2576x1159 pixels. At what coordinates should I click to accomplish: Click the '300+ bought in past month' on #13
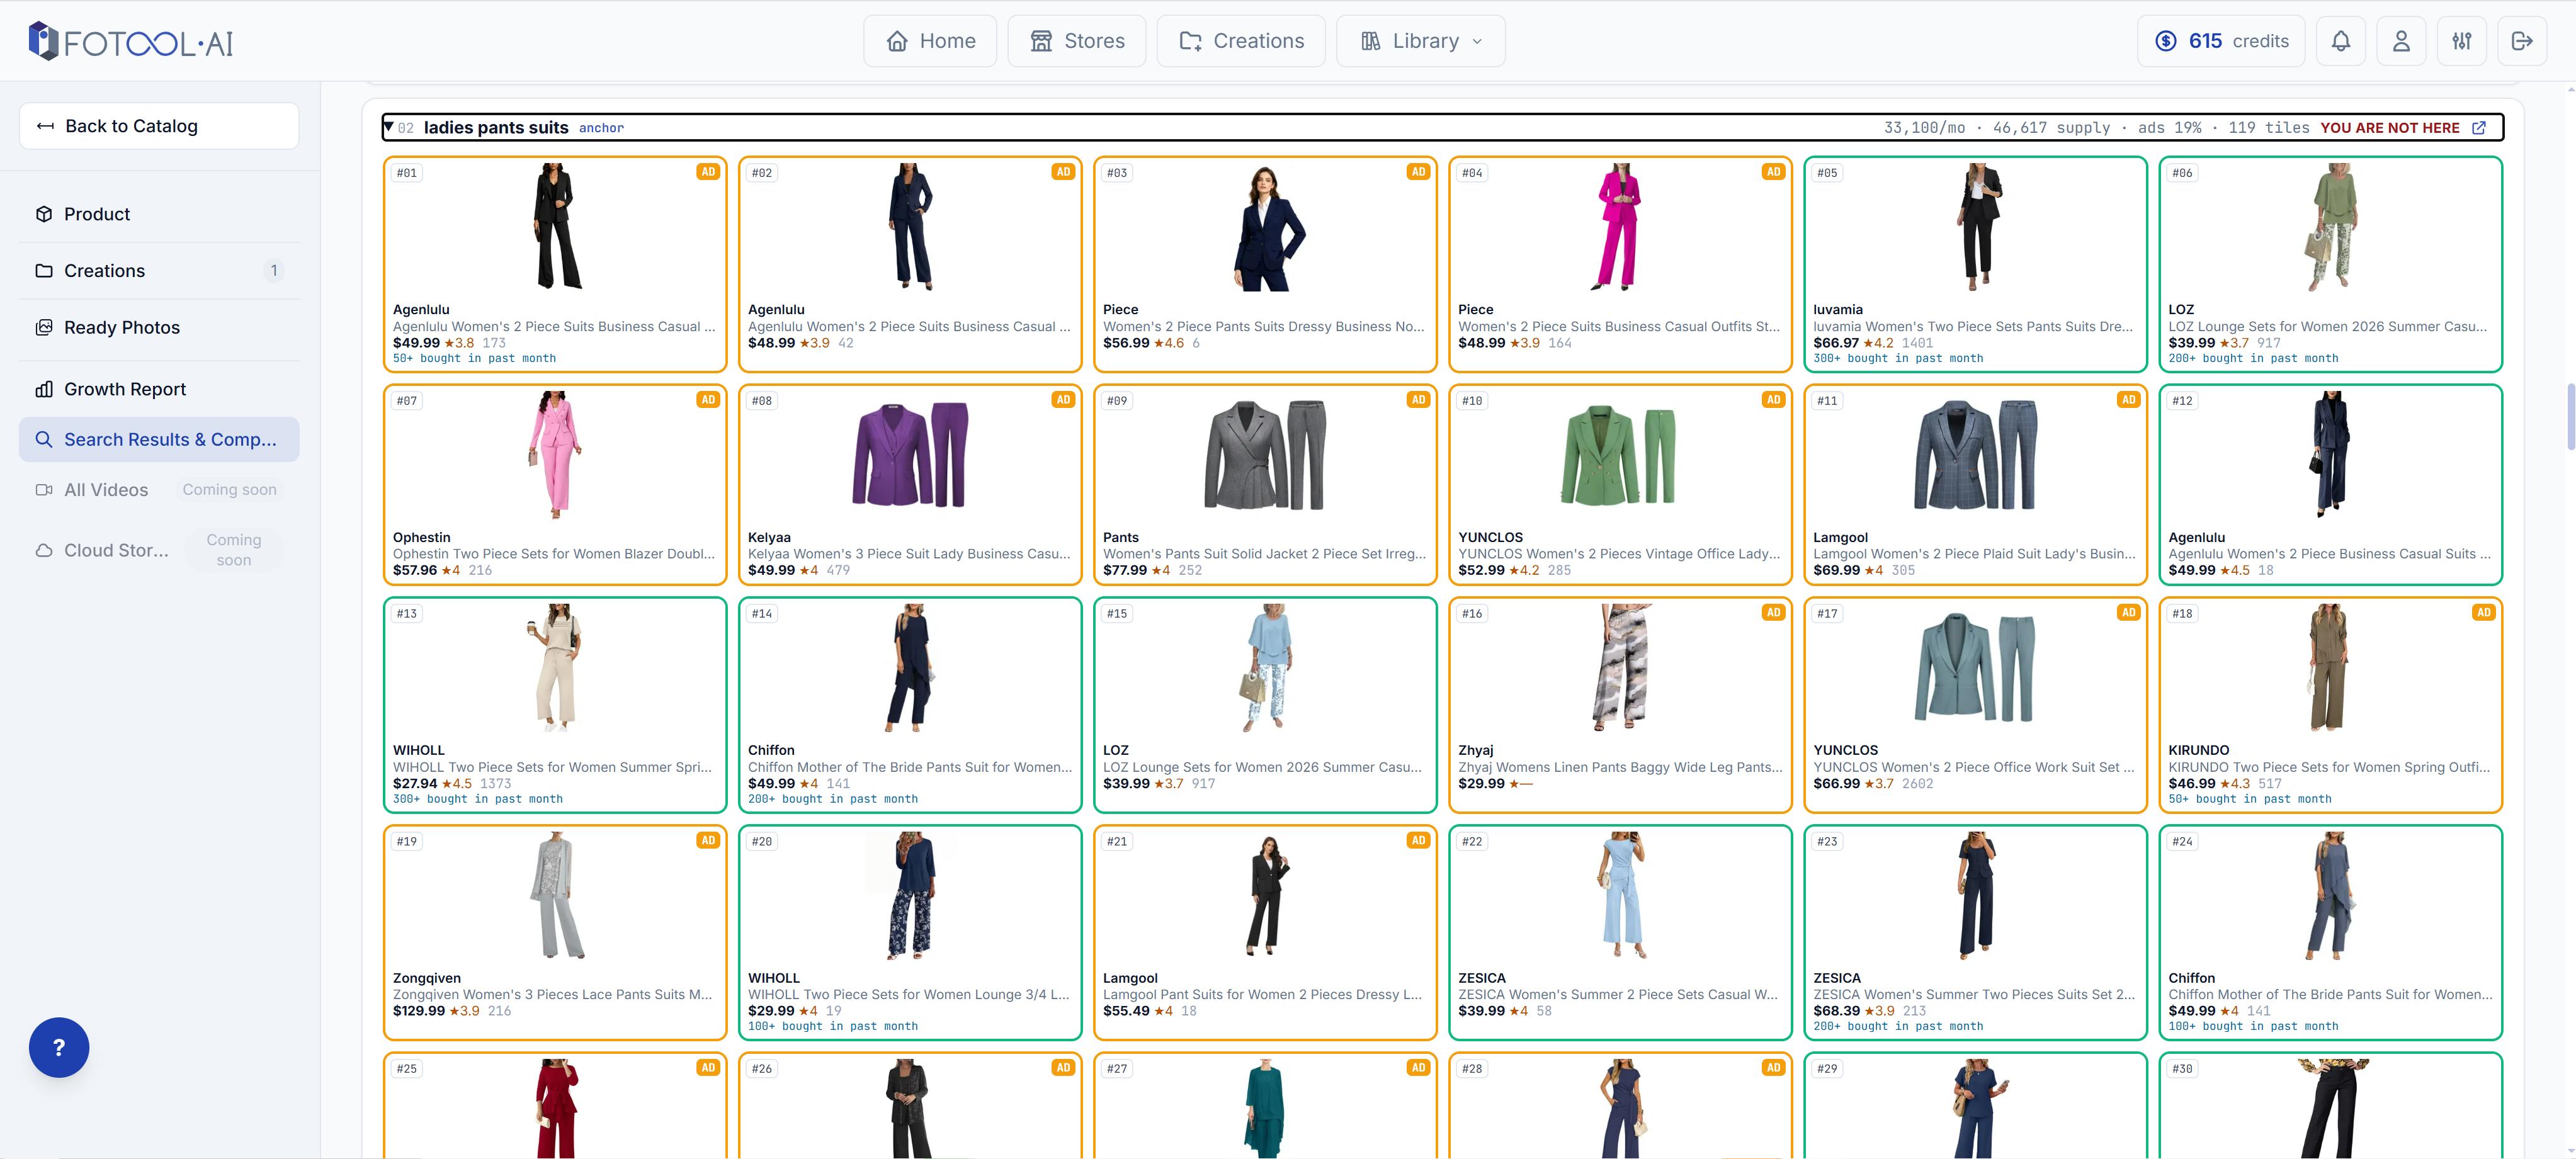click(x=478, y=799)
